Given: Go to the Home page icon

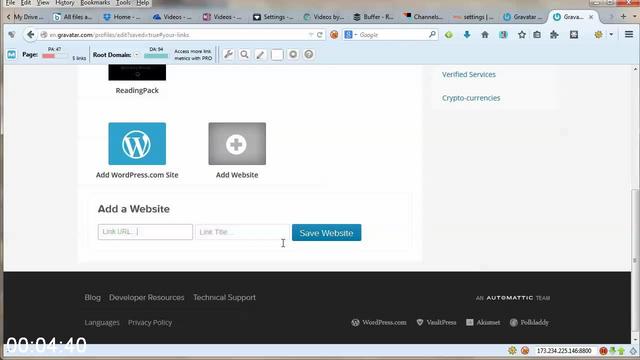Looking at the screenshot, I should click(x=485, y=35).
